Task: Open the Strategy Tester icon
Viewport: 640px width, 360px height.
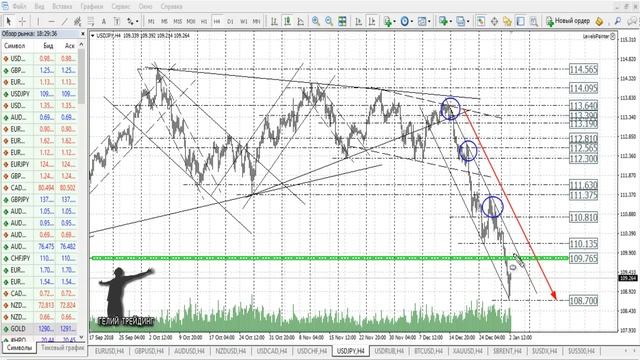Action: pyautogui.click(x=533, y=21)
